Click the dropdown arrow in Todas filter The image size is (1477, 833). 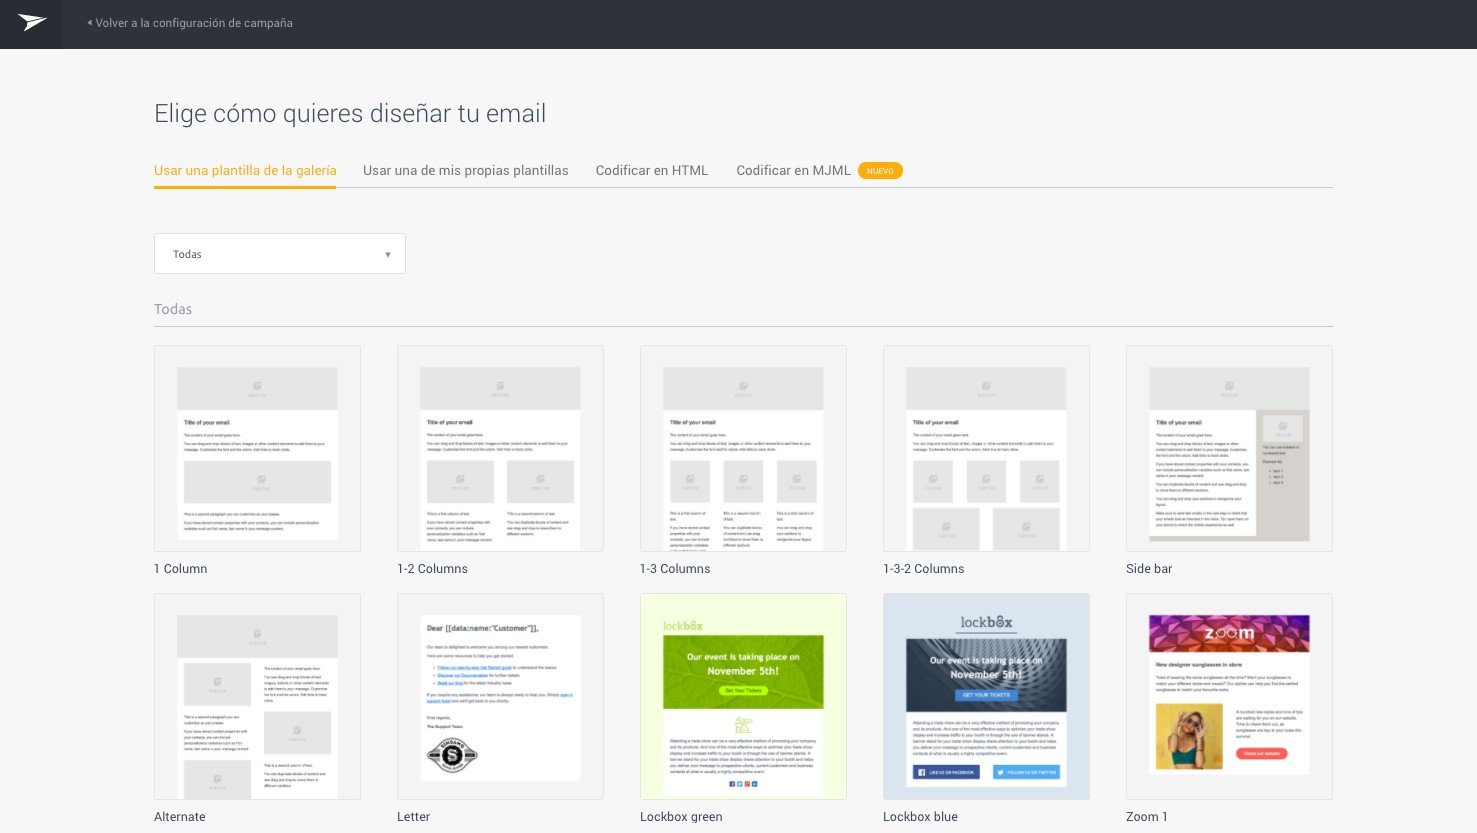pos(388,255)
